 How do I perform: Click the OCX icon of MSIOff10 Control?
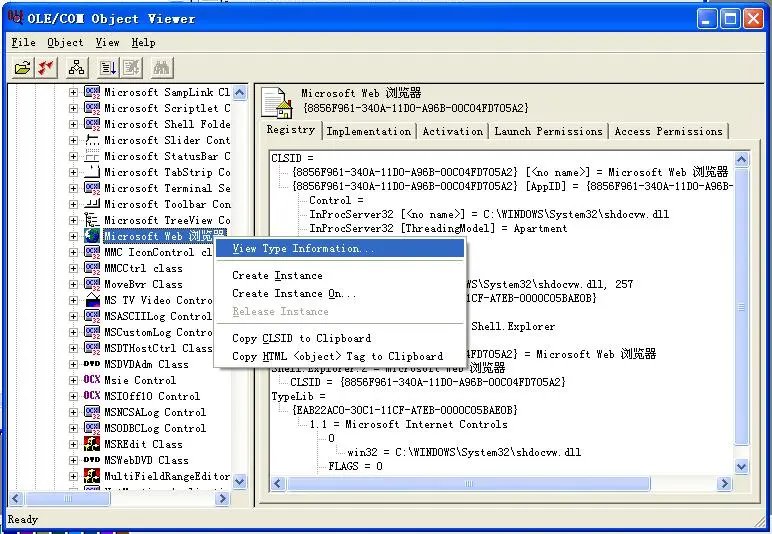click(92, 396)
